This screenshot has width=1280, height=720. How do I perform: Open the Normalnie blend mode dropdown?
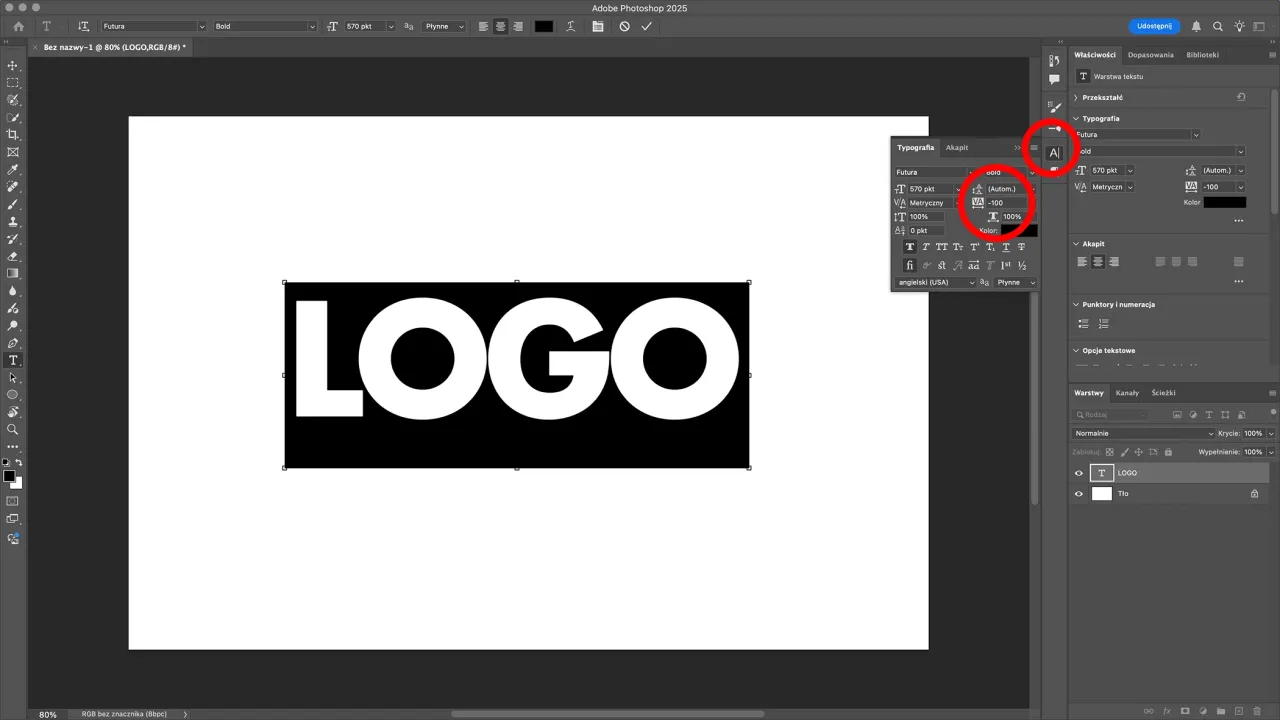point(1140,433)
